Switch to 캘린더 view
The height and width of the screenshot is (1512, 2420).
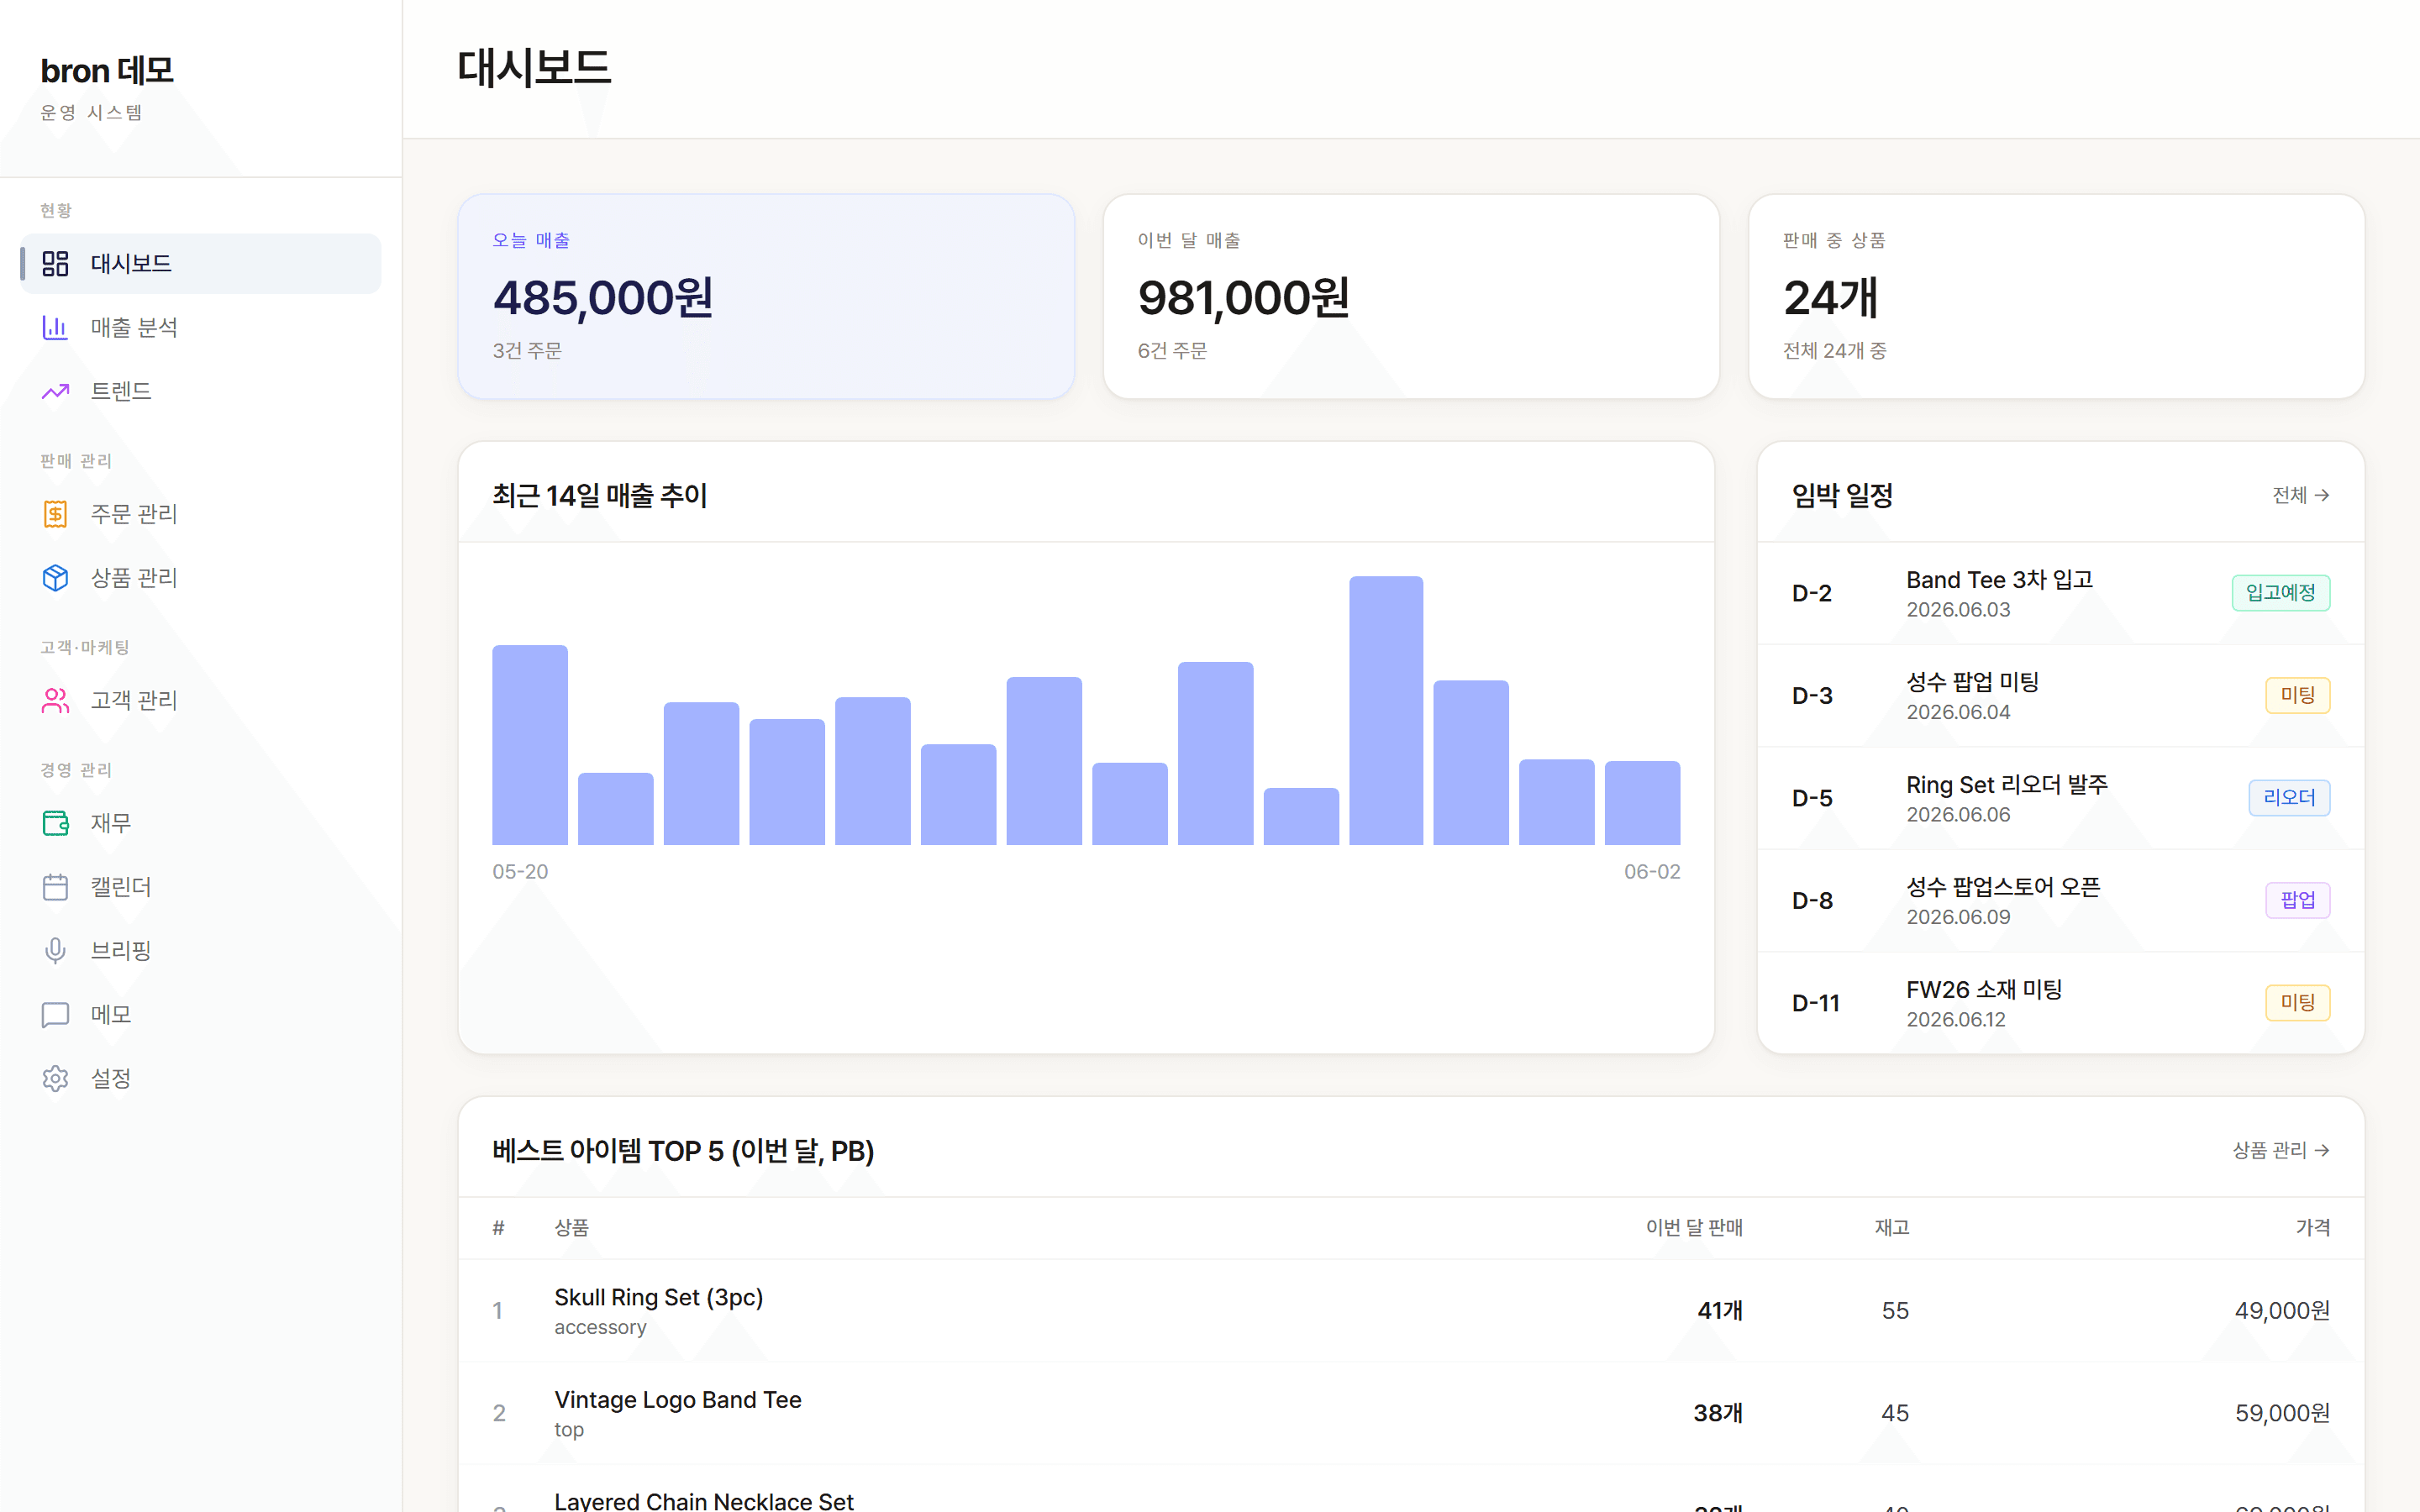tap(201, 887)
